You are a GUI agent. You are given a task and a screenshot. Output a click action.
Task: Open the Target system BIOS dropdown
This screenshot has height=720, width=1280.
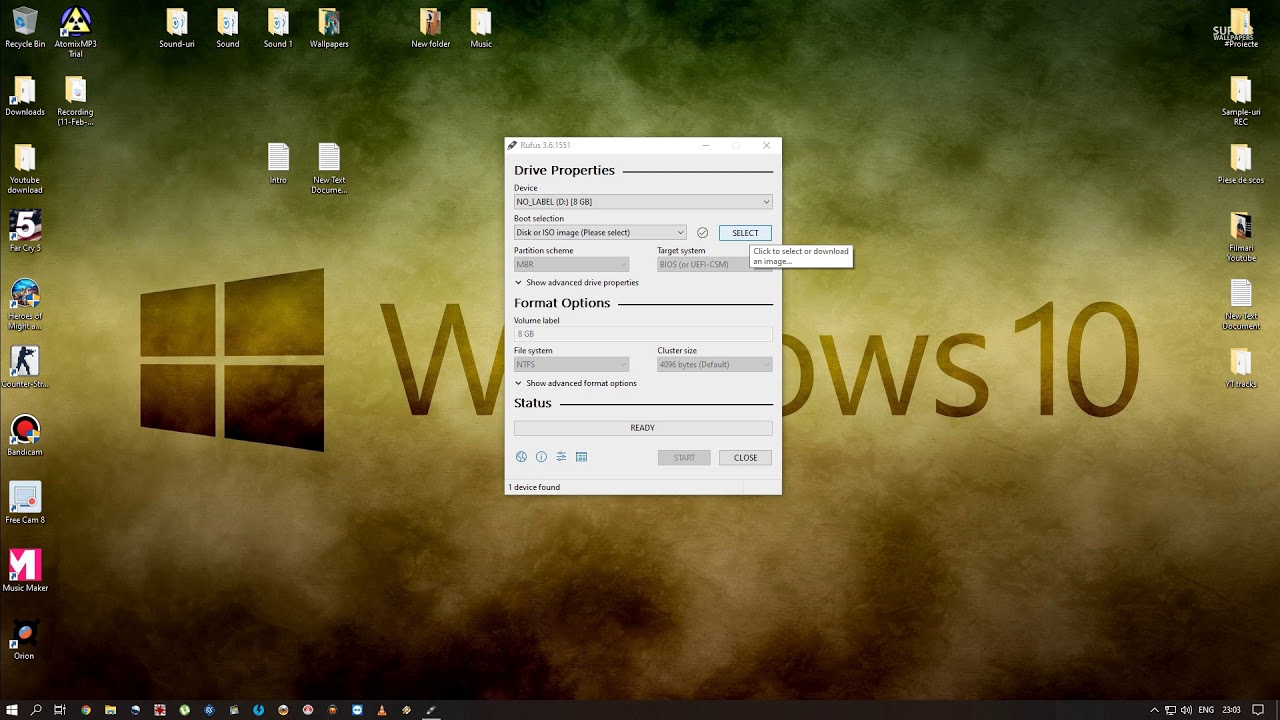tap(714, 265)
